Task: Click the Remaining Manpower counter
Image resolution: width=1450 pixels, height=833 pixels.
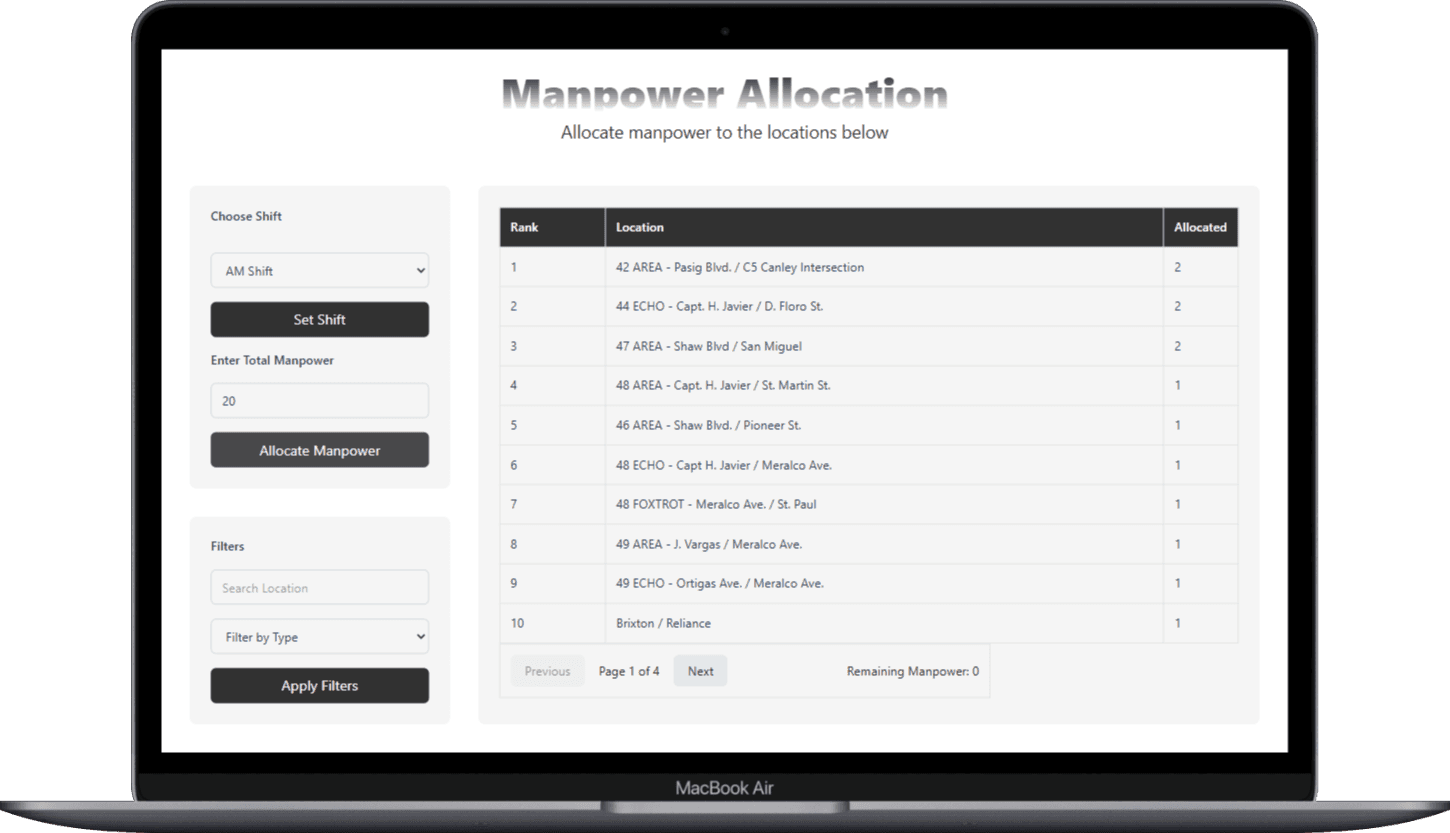Action: [912, 670]
